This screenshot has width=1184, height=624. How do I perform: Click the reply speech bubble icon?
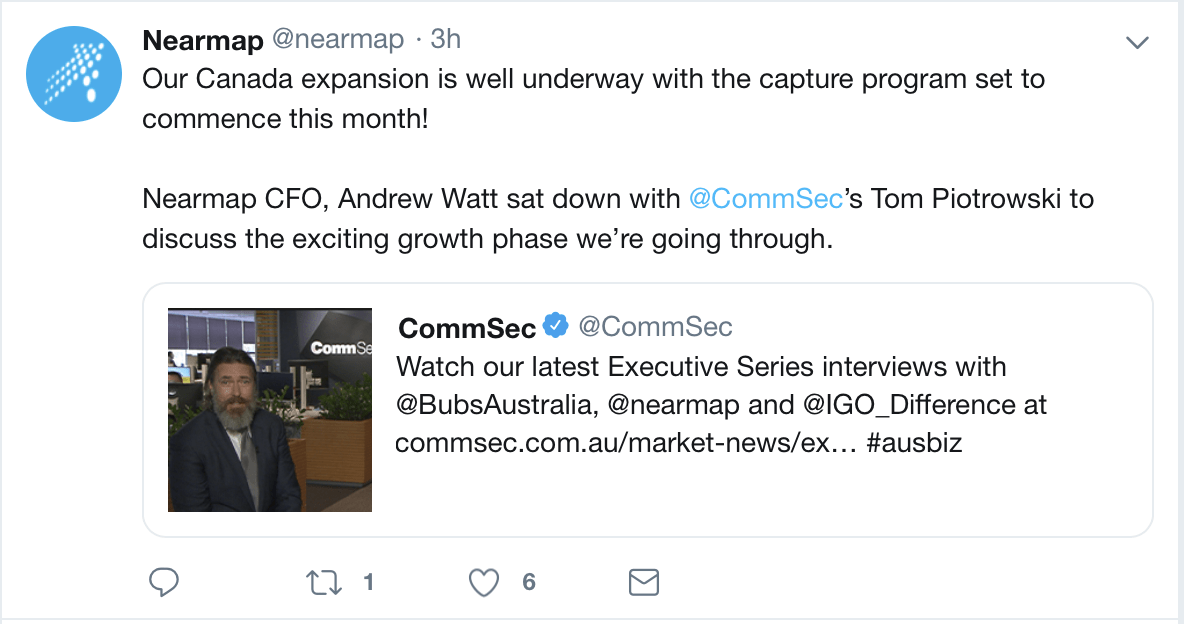coord(164,582)
